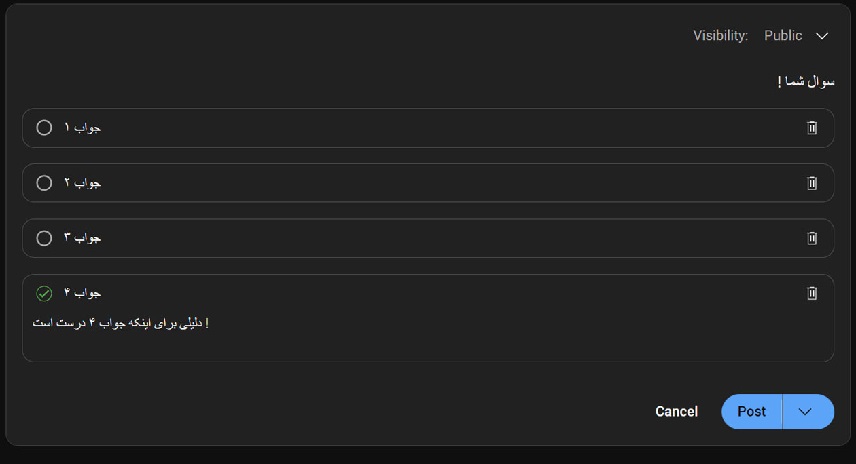This screenshot has height=464, width=856.
Task: Edit the explanation text under جواب ۴
Action: (x=121, y=323)
